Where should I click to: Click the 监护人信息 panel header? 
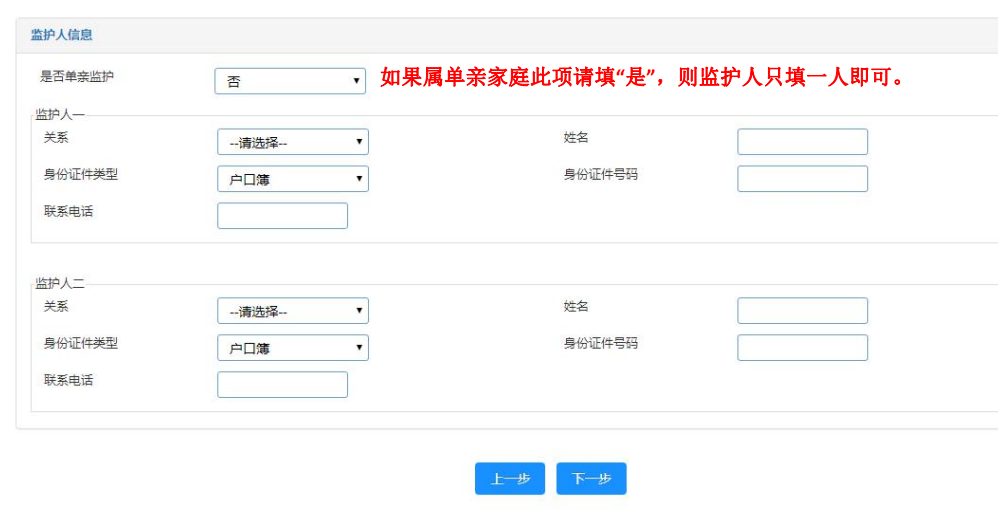coord(62,35)
